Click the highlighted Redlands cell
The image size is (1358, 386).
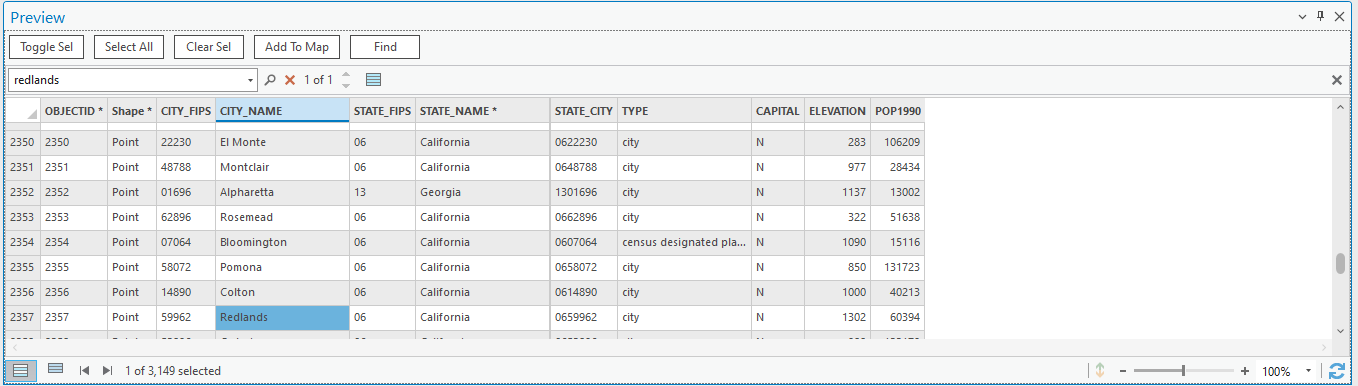[x=282, y=317]
